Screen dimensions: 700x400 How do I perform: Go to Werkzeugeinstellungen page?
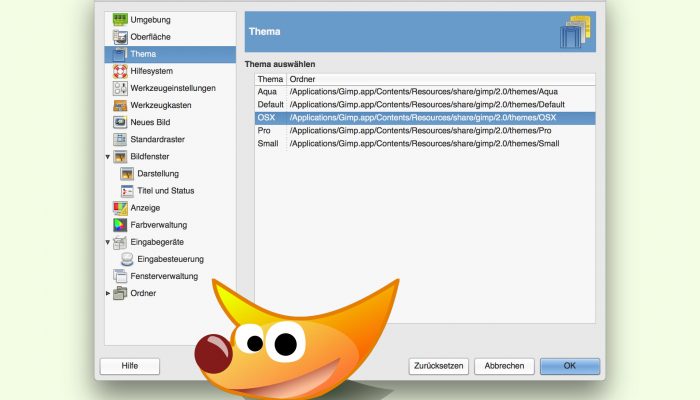tap(173, 88)
